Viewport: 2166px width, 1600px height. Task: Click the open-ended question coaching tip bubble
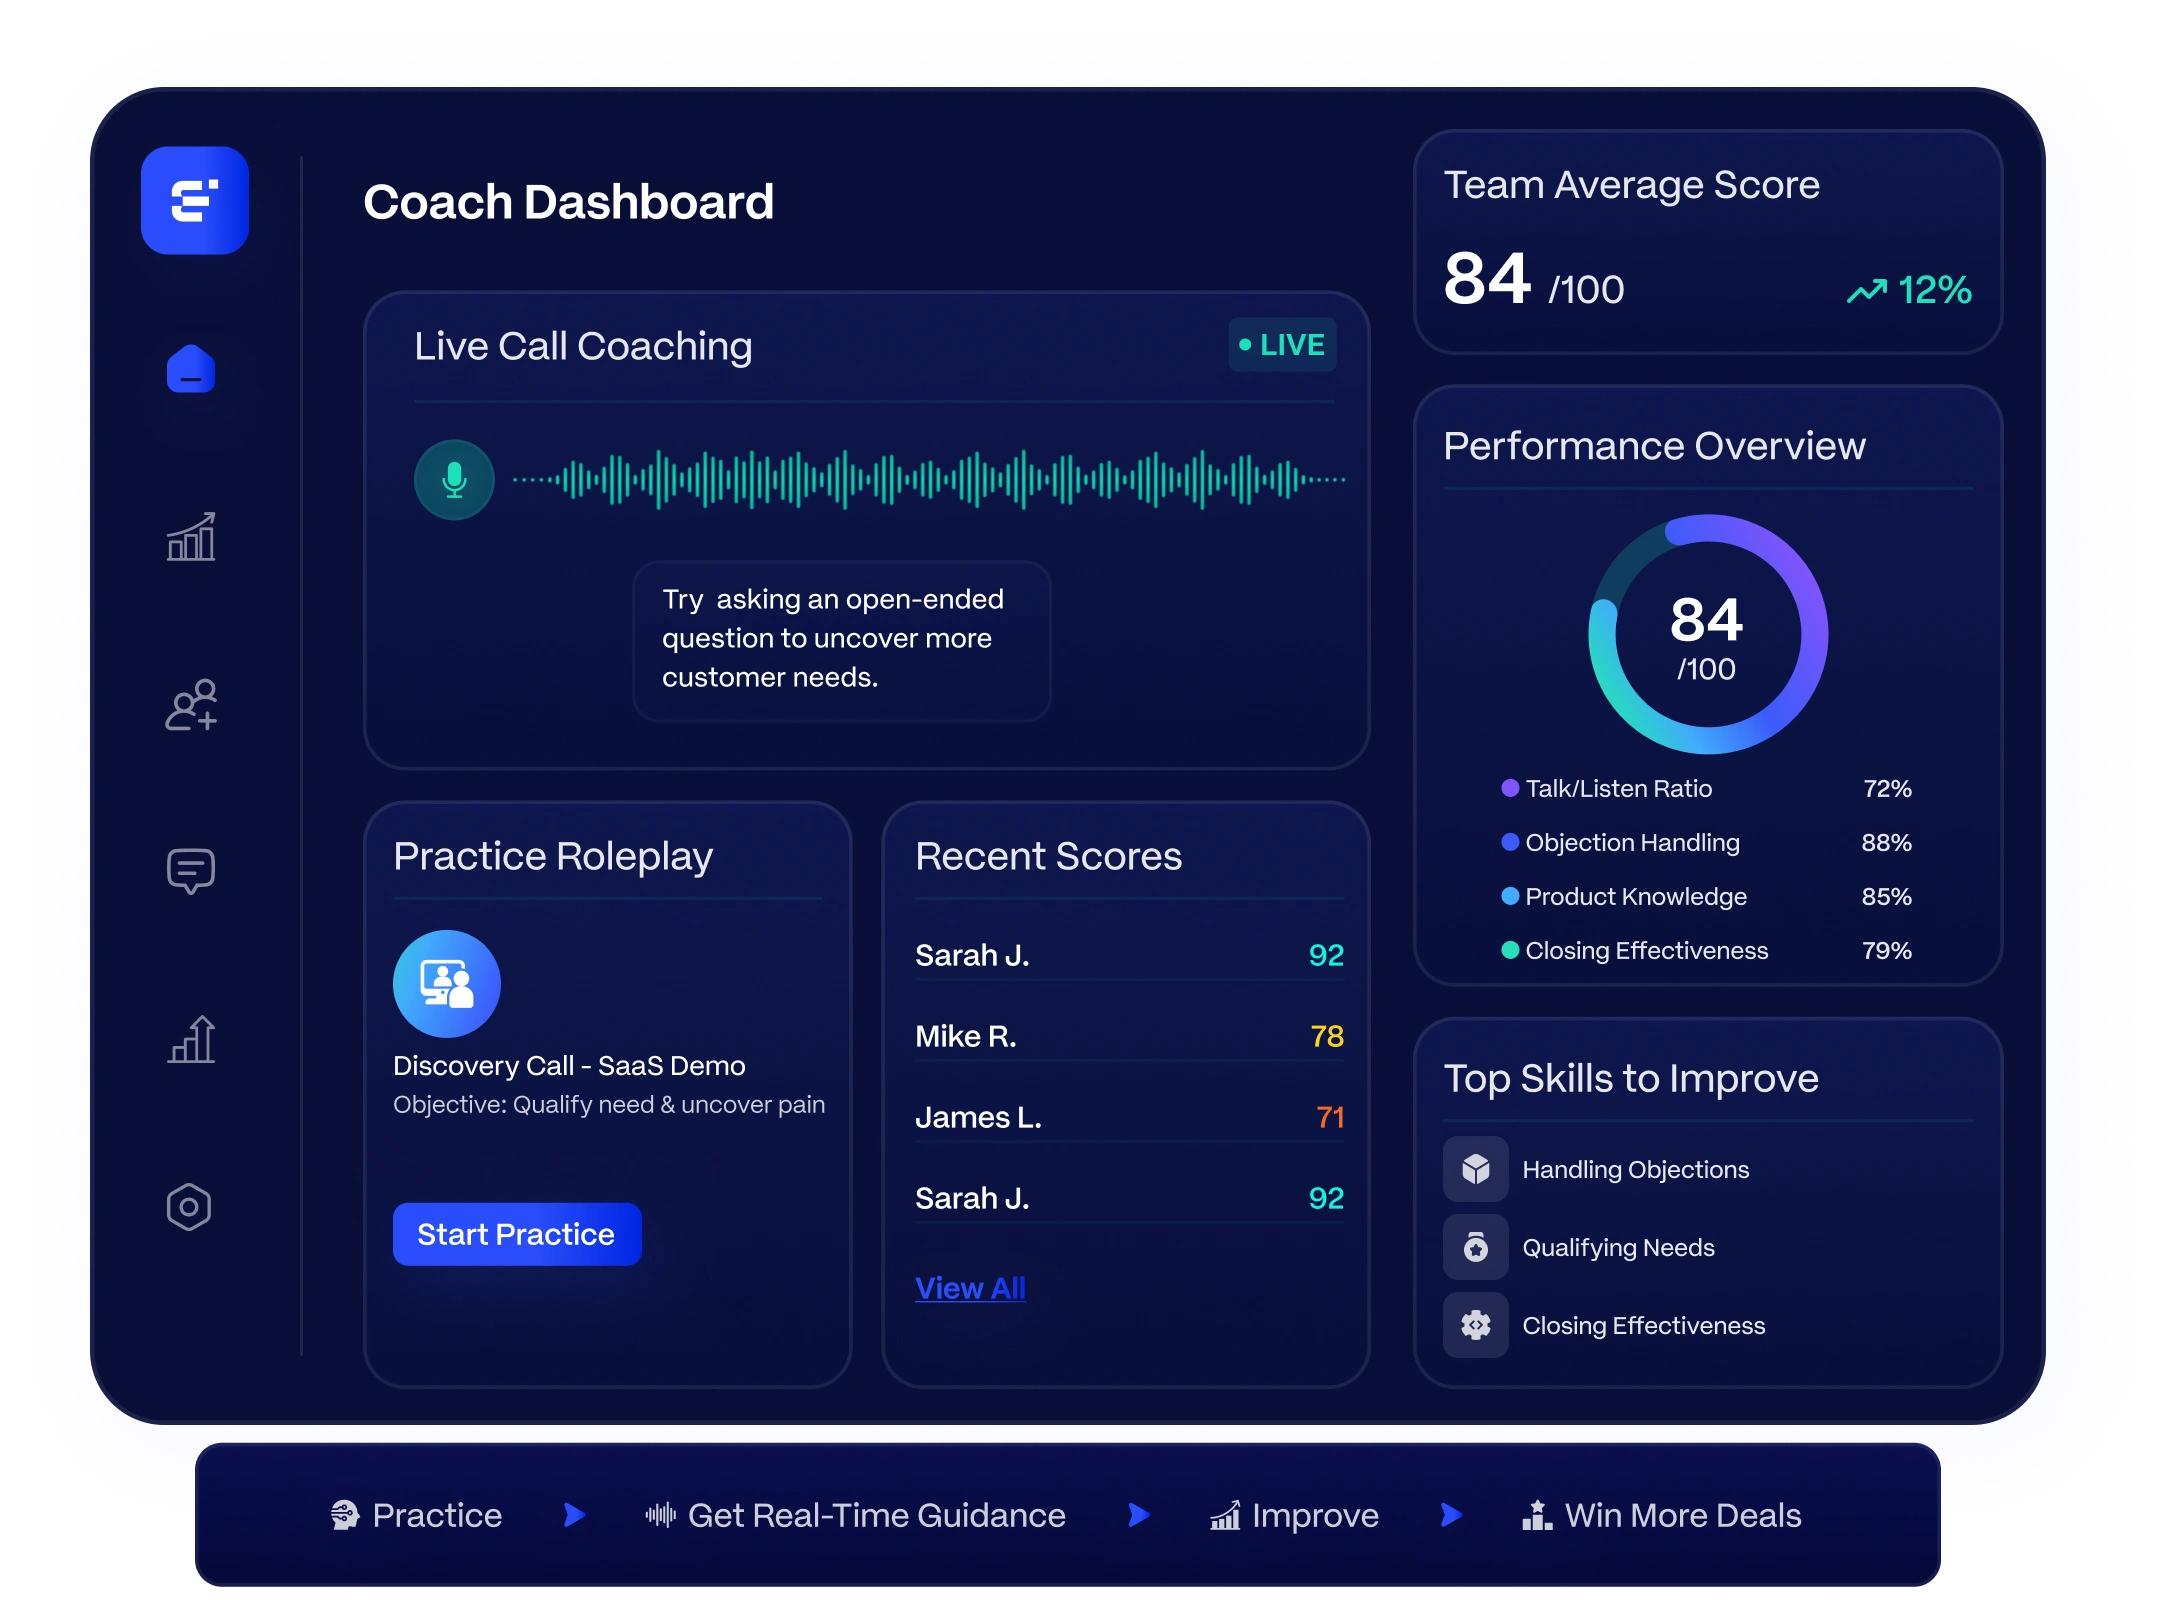(842, 640)
